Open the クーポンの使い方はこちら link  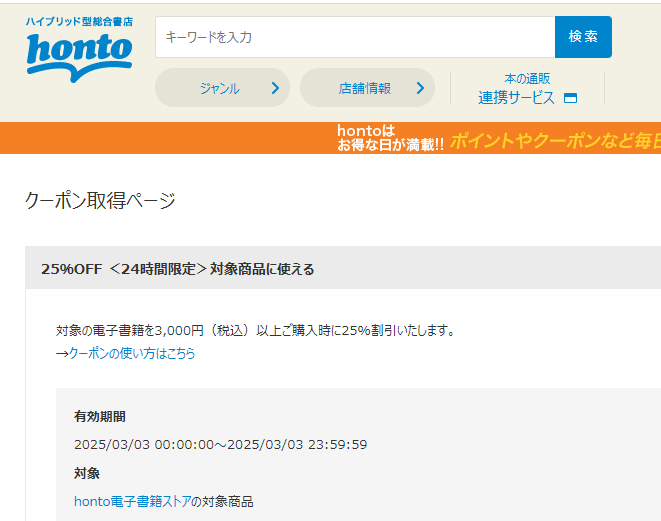(132, 353)
